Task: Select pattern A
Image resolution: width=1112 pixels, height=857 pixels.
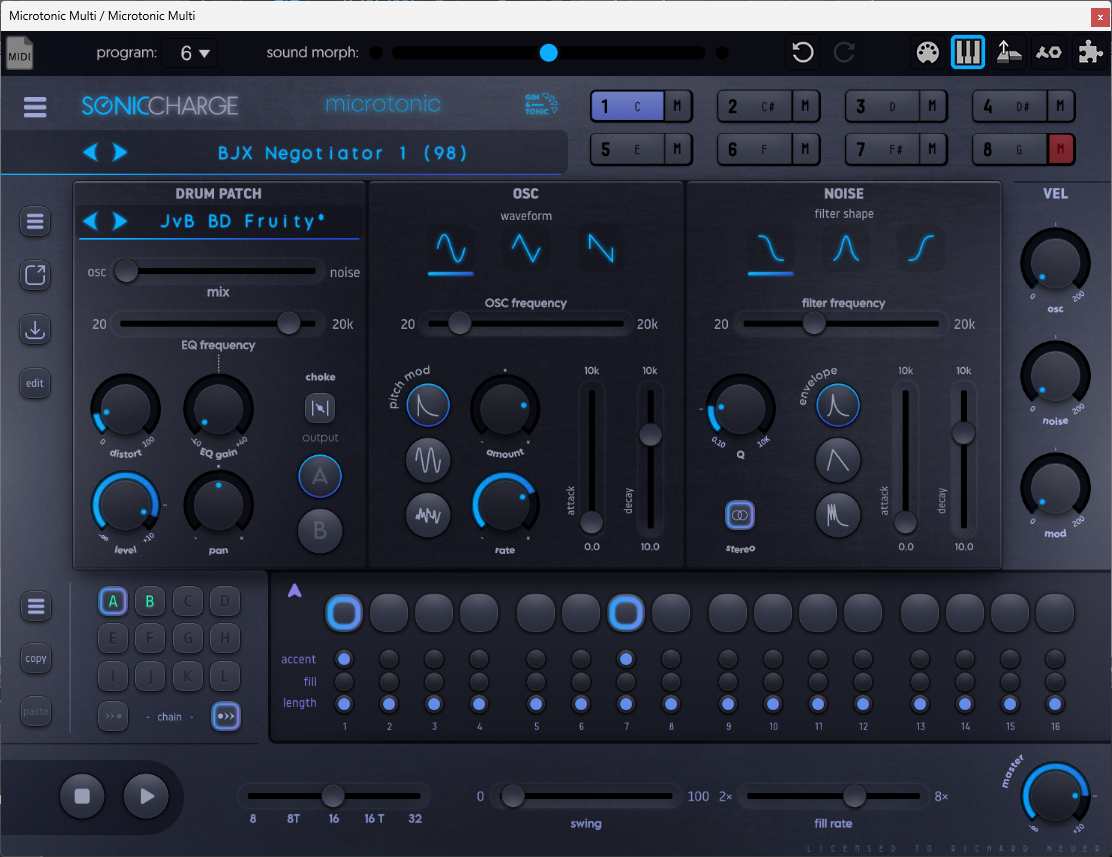Action: click(113, 602)
